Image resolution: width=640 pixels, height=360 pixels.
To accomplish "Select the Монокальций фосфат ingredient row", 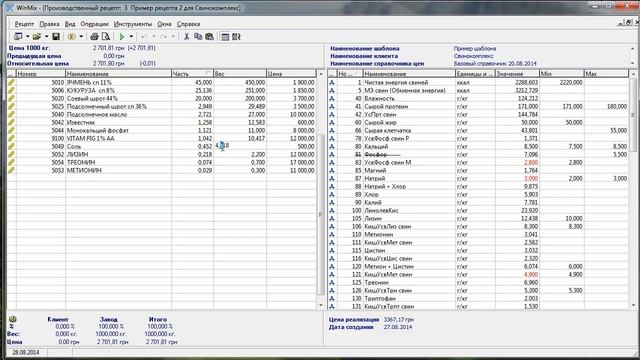I will (x=162, y=130).
